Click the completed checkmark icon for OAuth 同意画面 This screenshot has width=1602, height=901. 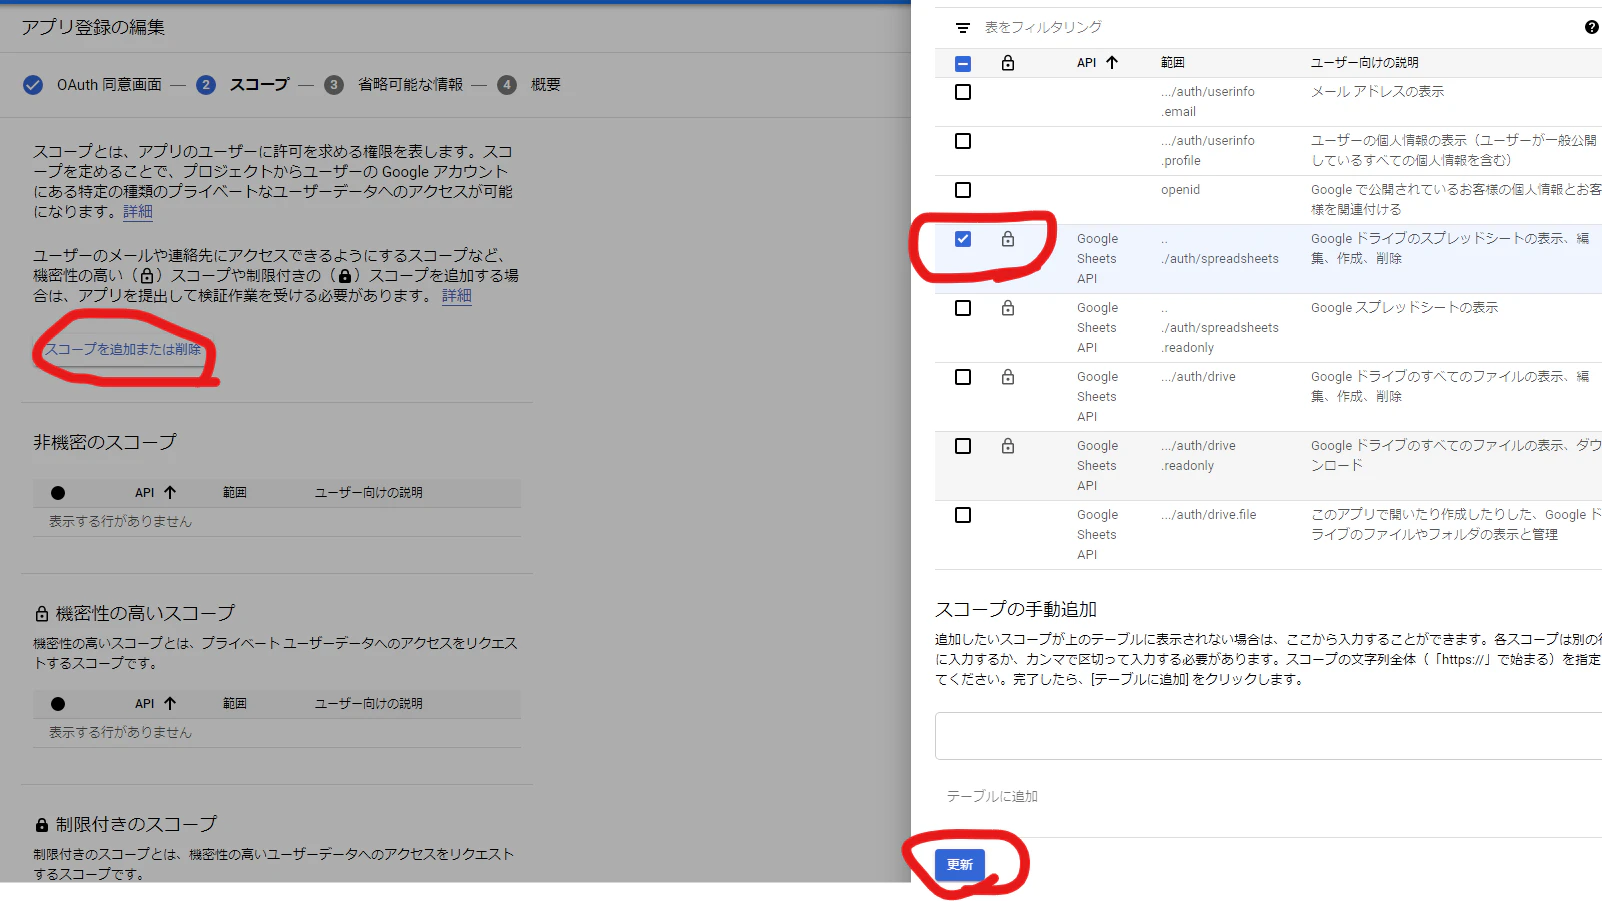pos(33,85)
